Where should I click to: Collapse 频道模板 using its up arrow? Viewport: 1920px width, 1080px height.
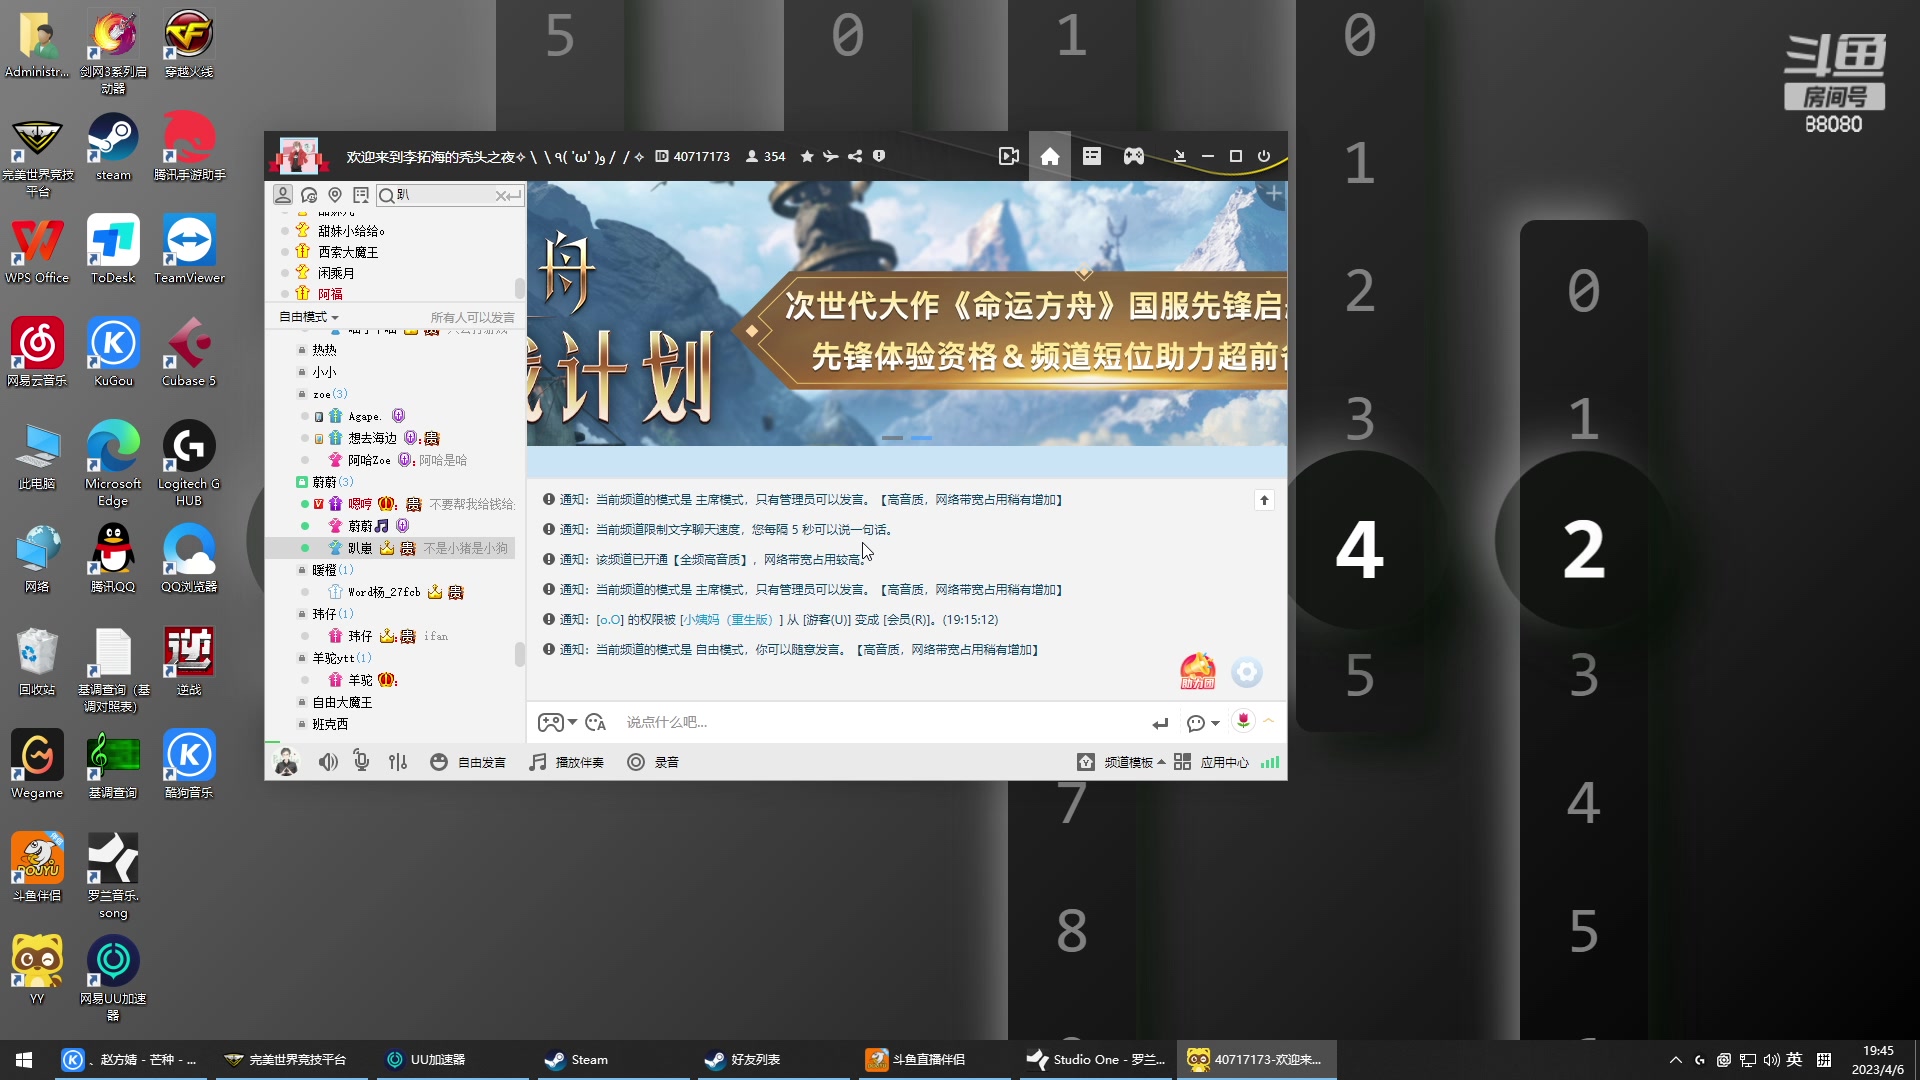click(1162, 761)
